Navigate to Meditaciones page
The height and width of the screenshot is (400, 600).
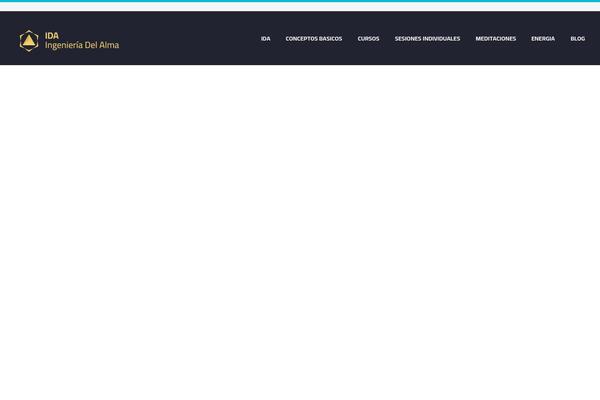496,39
